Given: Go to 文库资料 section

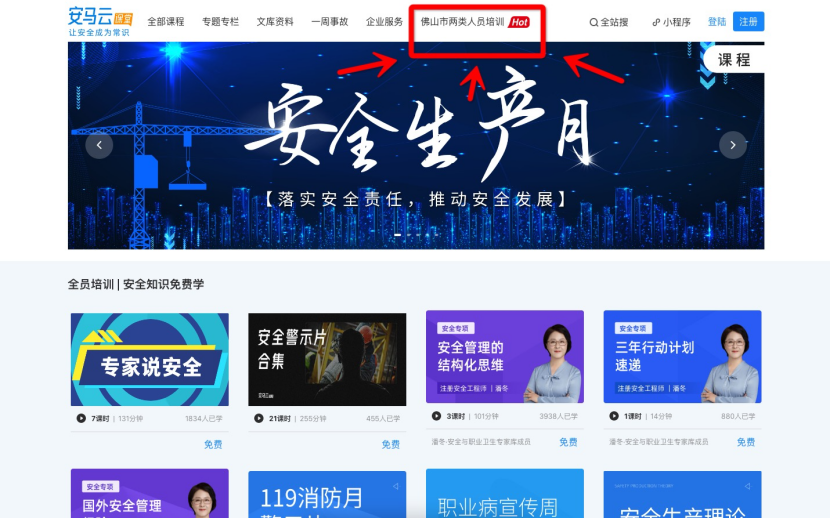Looking at the screenshot, I should (x=275, y=22).
